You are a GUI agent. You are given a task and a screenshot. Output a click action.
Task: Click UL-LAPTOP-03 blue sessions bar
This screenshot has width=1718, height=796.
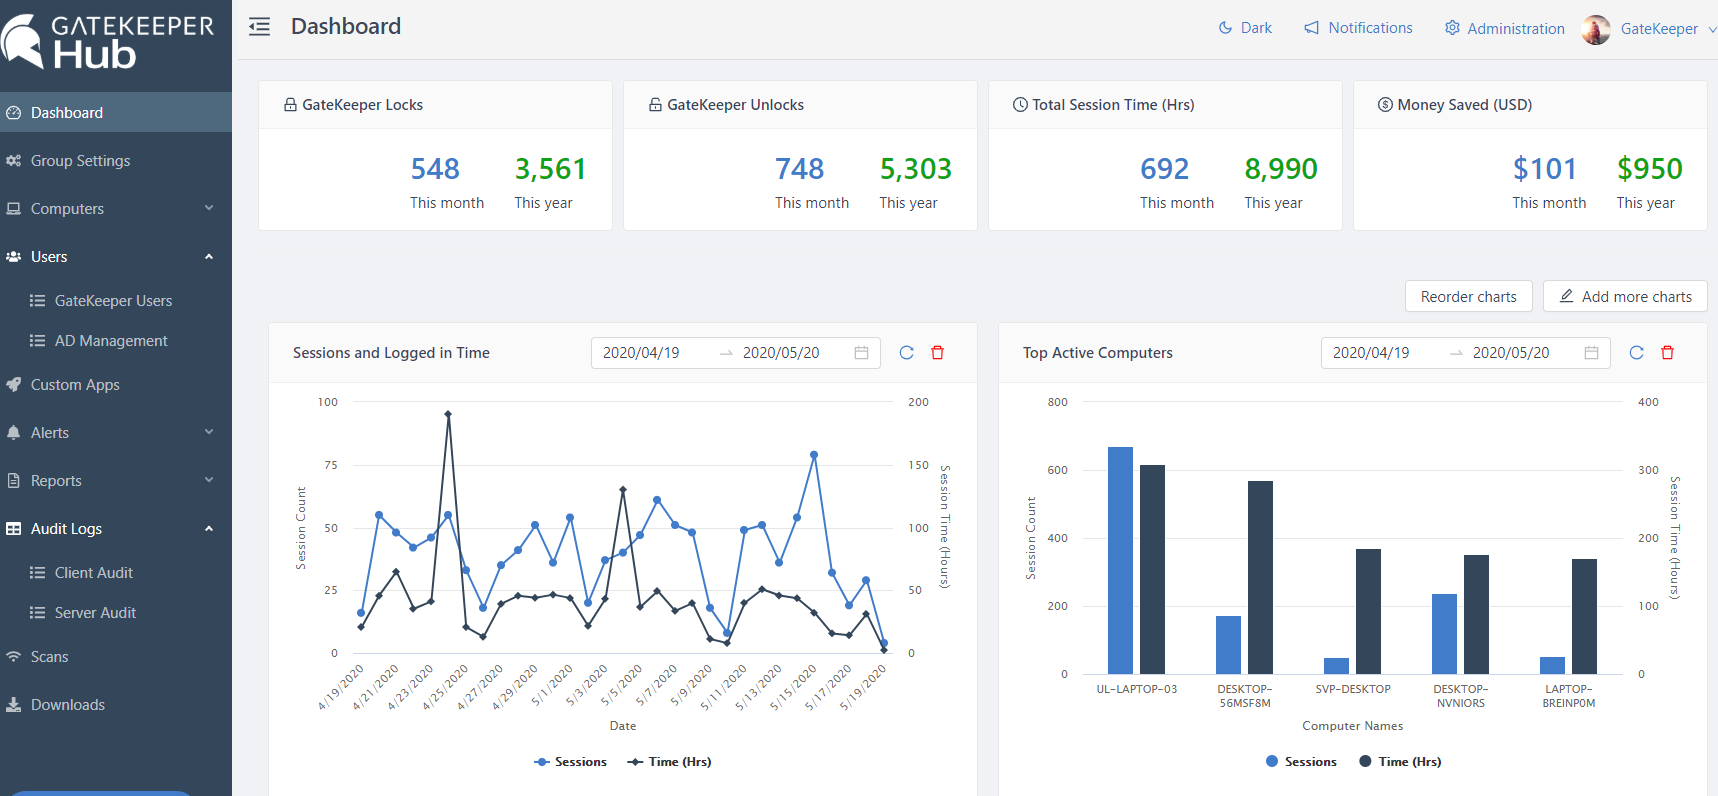[x=1120, y=560]
